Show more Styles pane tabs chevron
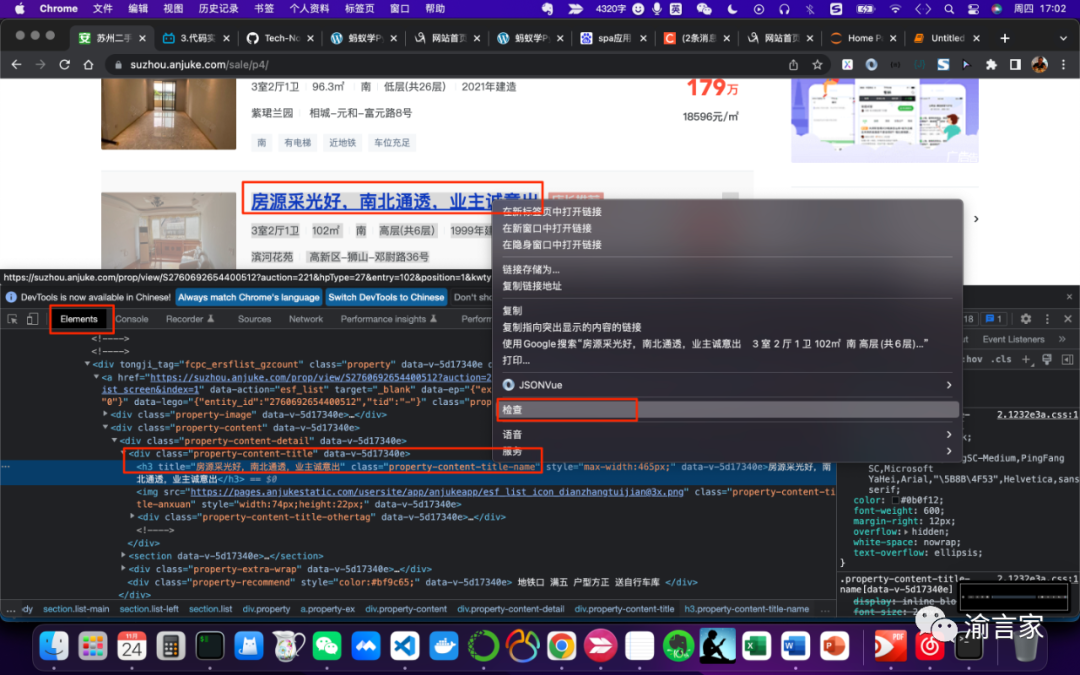The width and height of the screenshot is (1080, 675). pos(1062,339)
